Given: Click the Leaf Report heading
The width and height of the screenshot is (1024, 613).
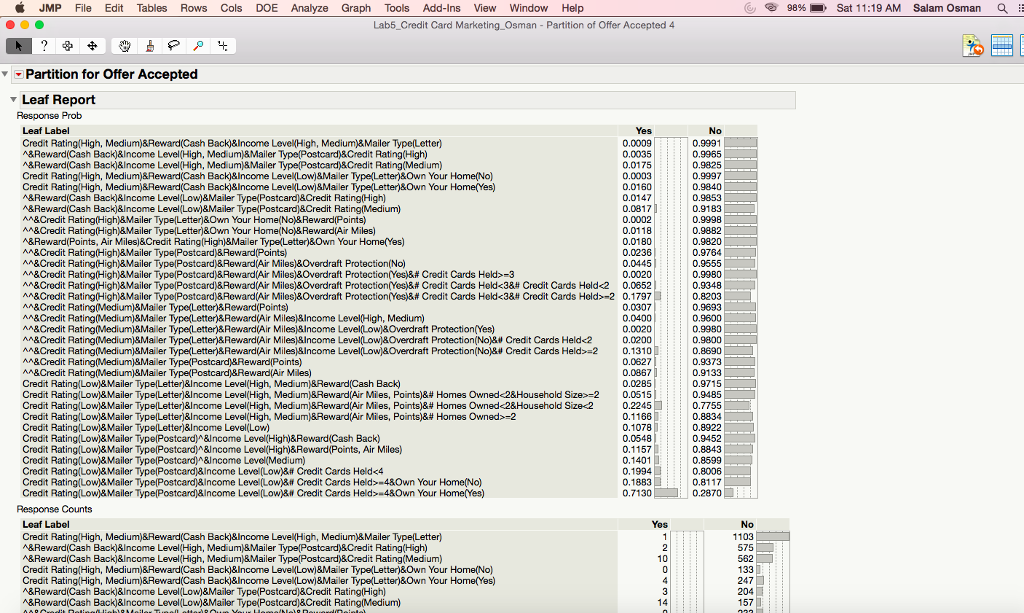Looking at the screenshot, I should coord(59,99).
